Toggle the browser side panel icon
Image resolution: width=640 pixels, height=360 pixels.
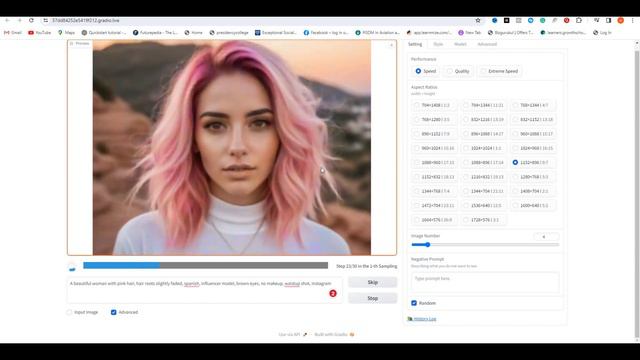coord(608,20)
